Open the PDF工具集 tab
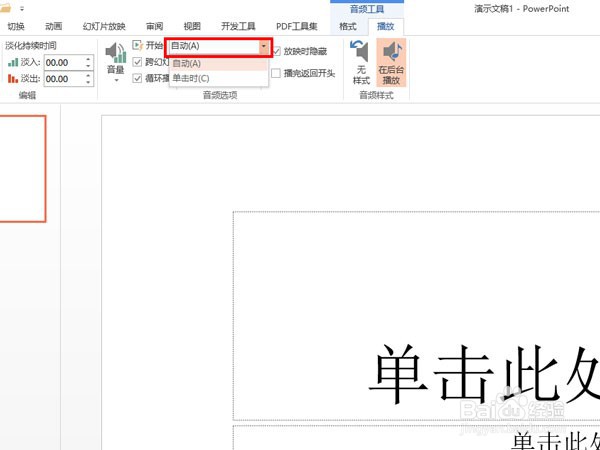 tap(297, 26)
